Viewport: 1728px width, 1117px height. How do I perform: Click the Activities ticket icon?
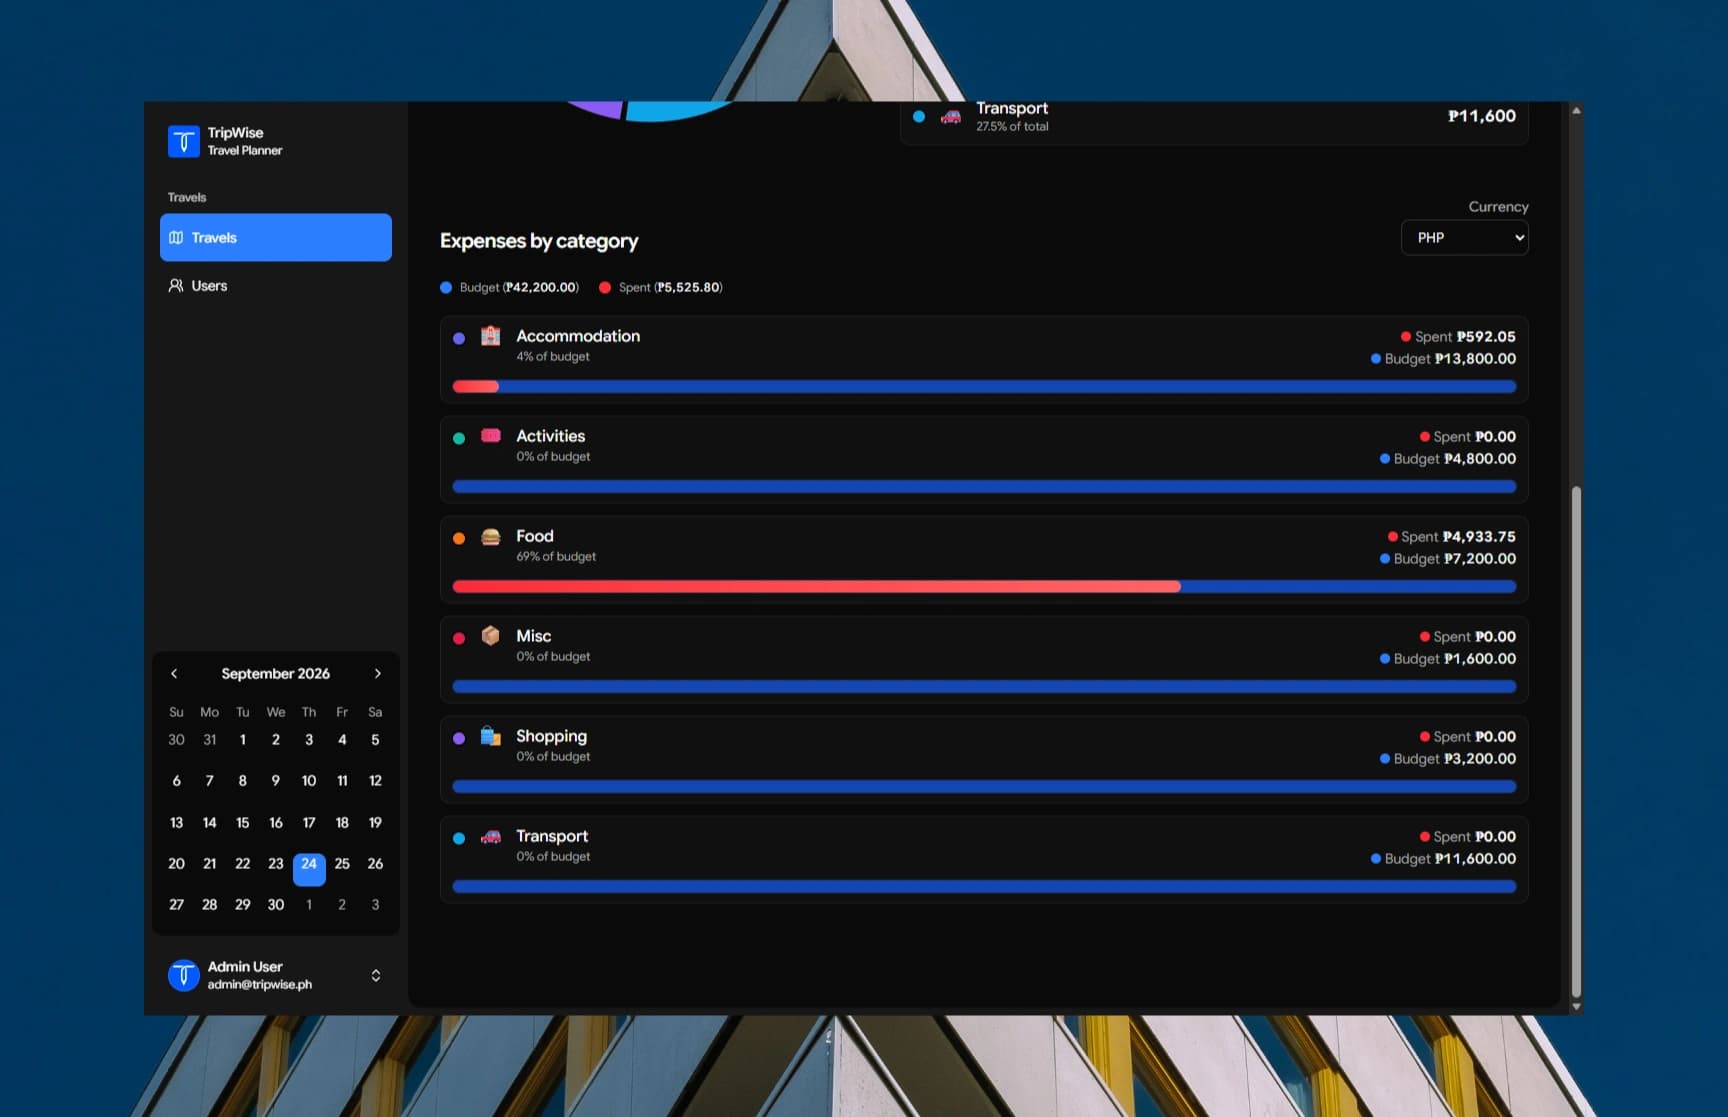click(490, 435)
